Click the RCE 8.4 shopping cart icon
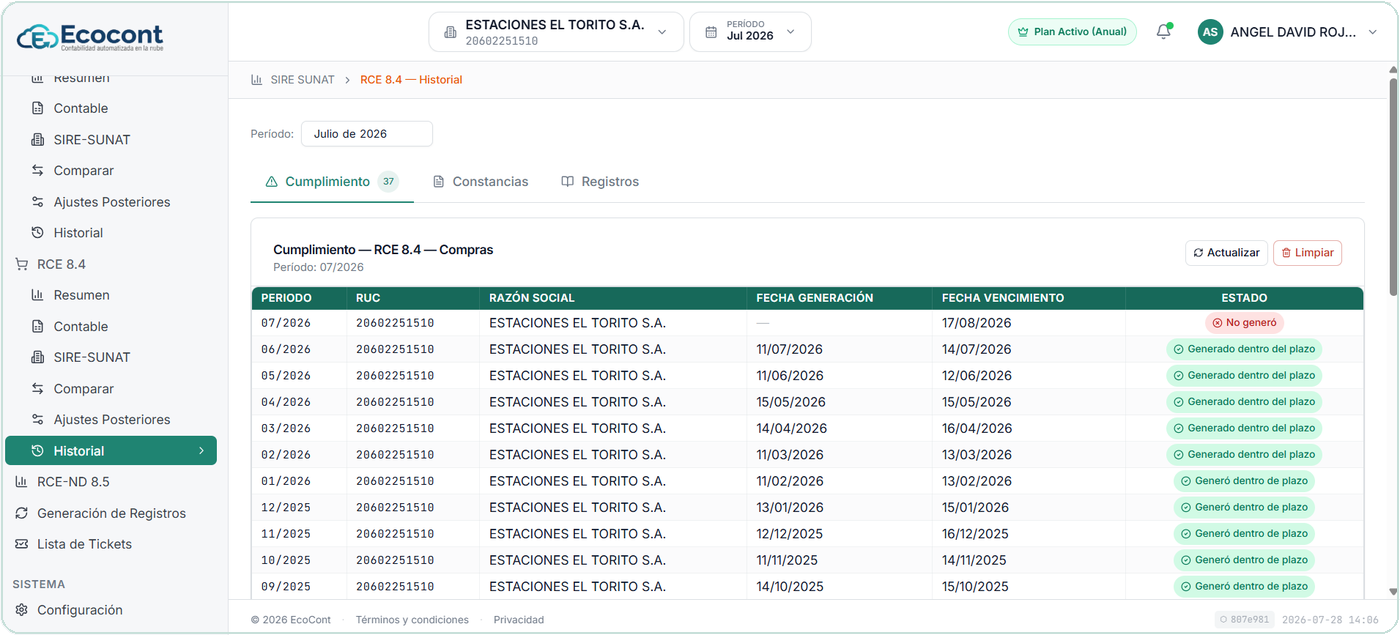This screenshot has height=635, width=1400. [x=21, y=264]
